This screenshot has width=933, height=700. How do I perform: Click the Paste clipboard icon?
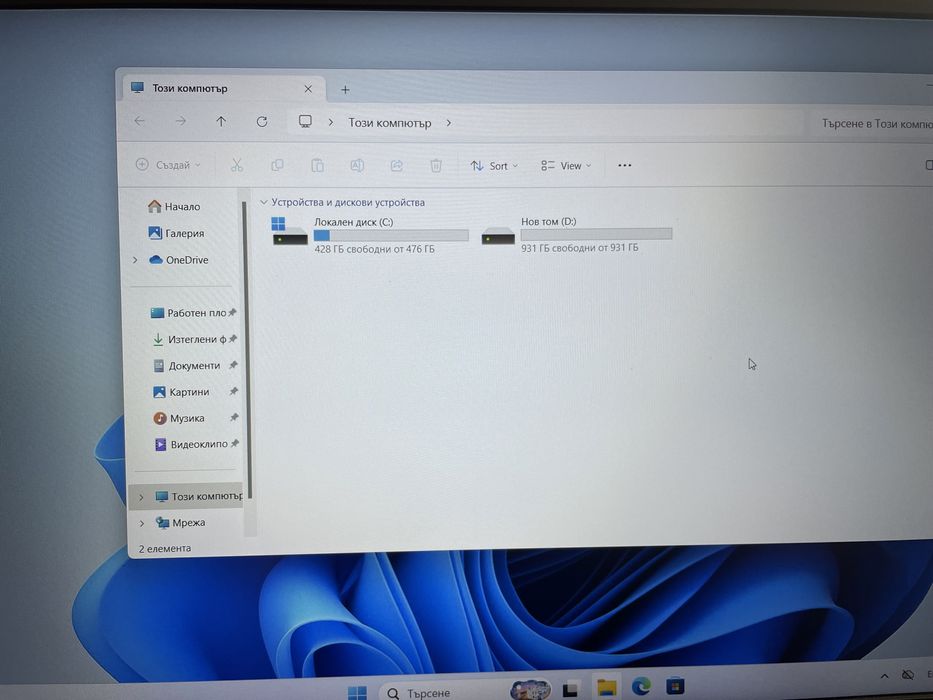pyautogui.click(x=318, y=165)
